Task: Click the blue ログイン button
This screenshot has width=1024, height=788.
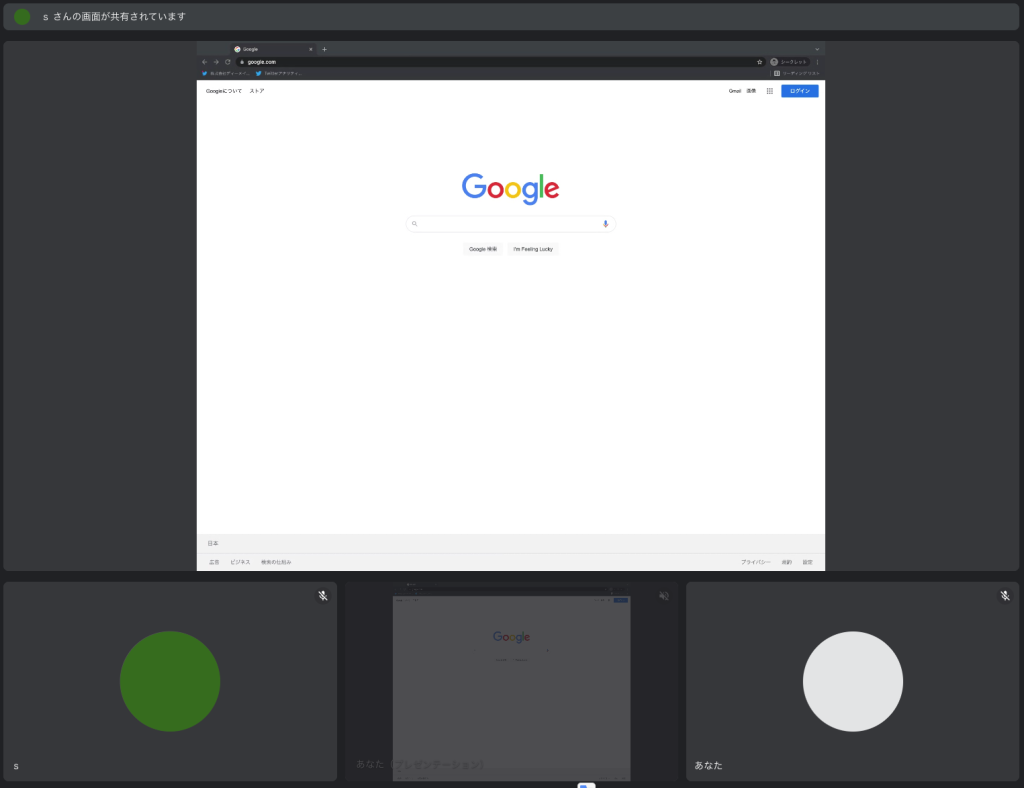Action: point(800,91)
